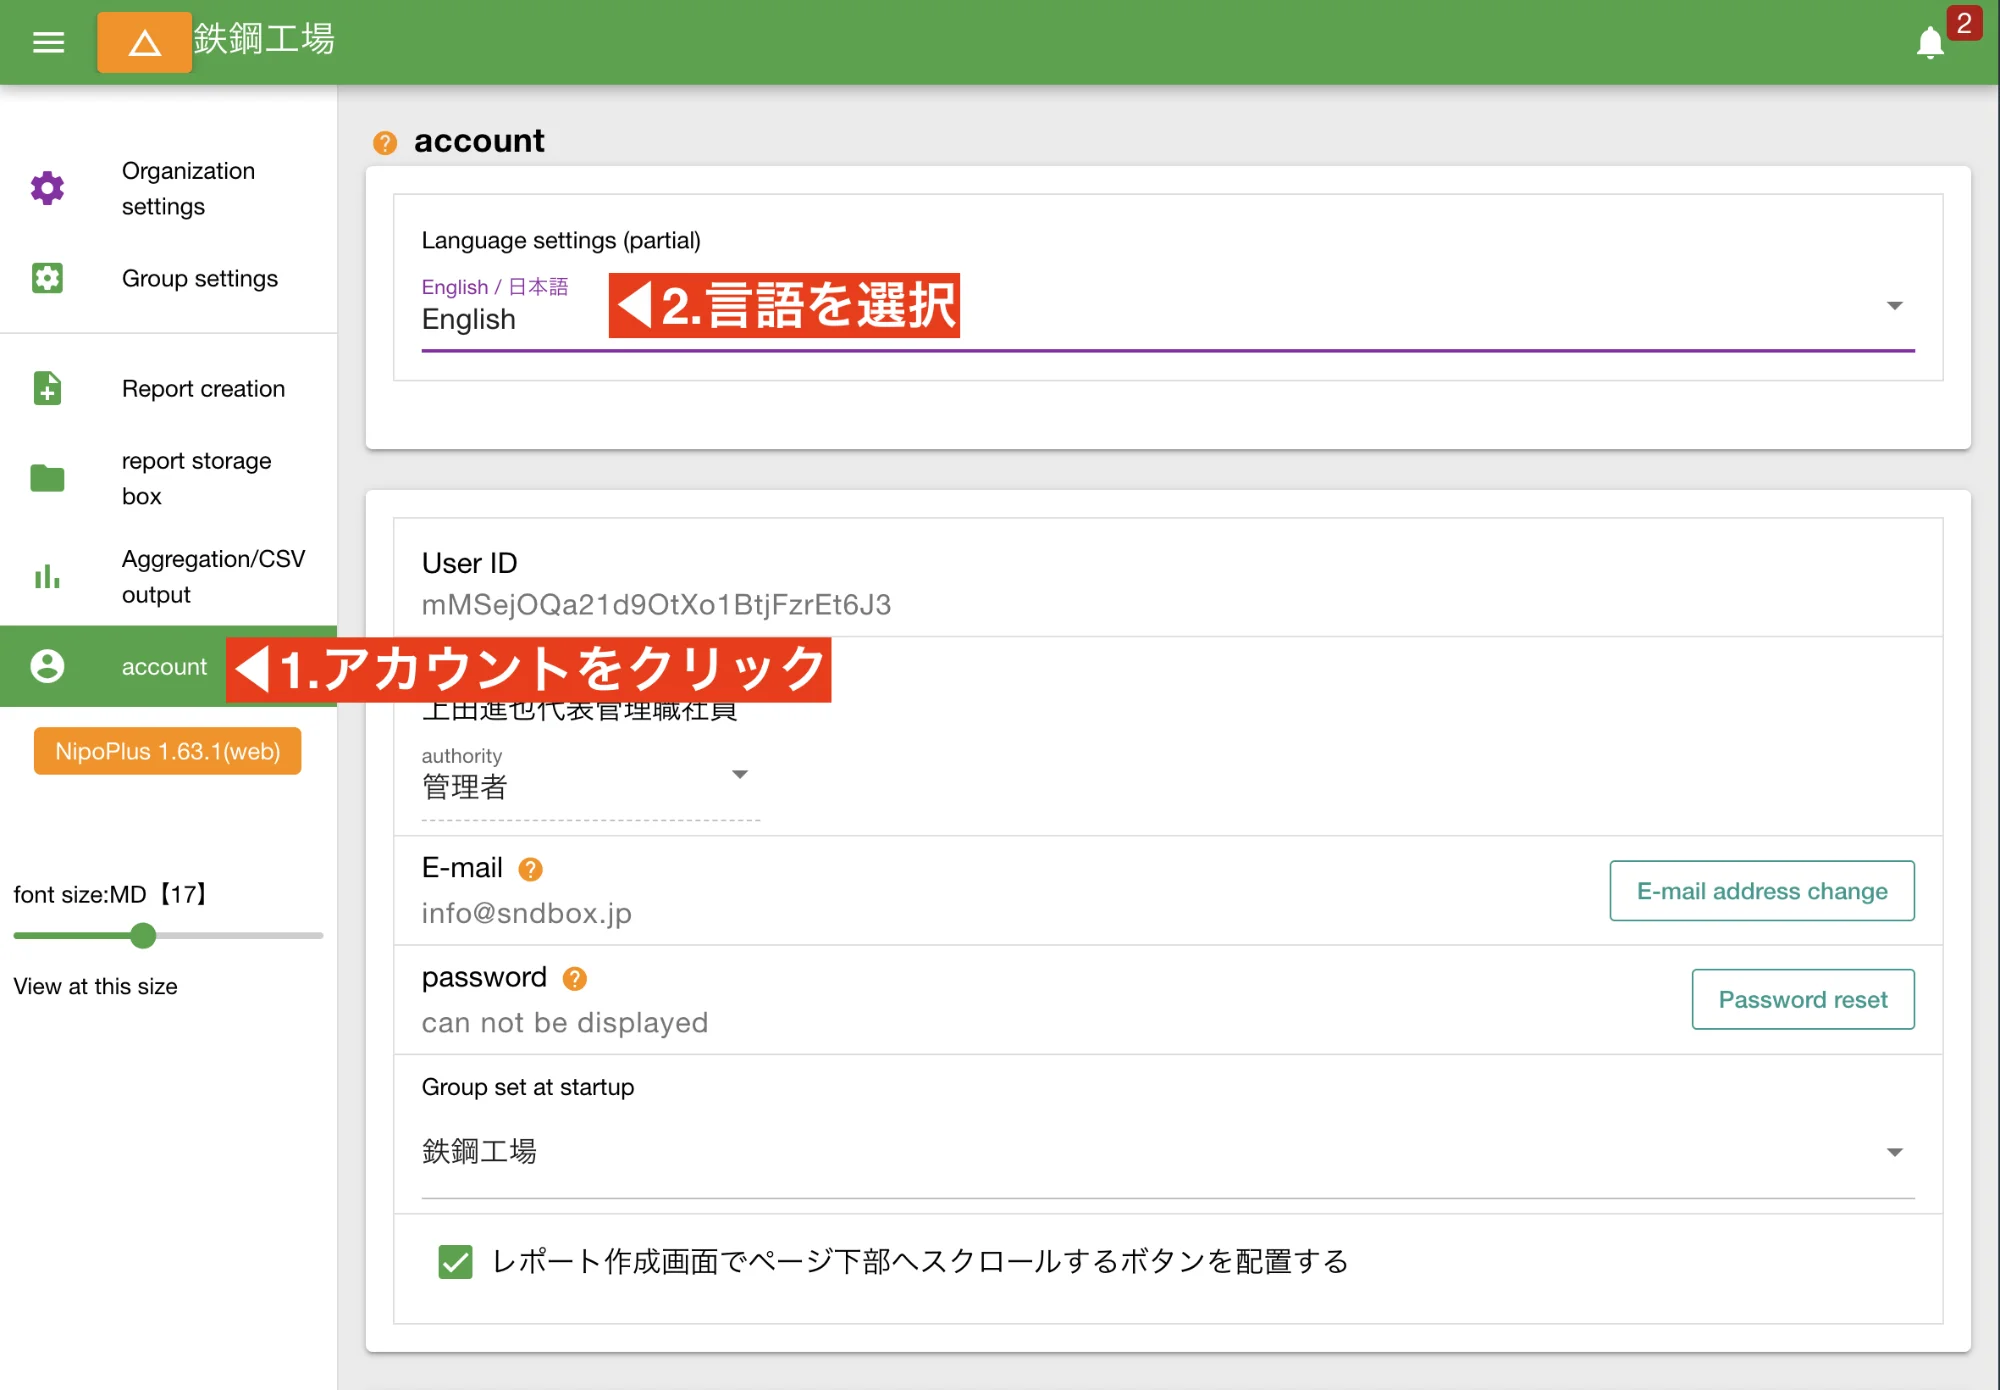Uncheck the scroll-to-bottom button checkbox
The image size is (2000, 1390).
coord(455,1262)
